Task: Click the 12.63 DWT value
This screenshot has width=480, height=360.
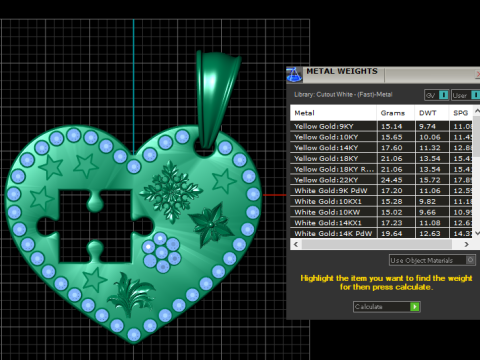Action: (430, 233)
